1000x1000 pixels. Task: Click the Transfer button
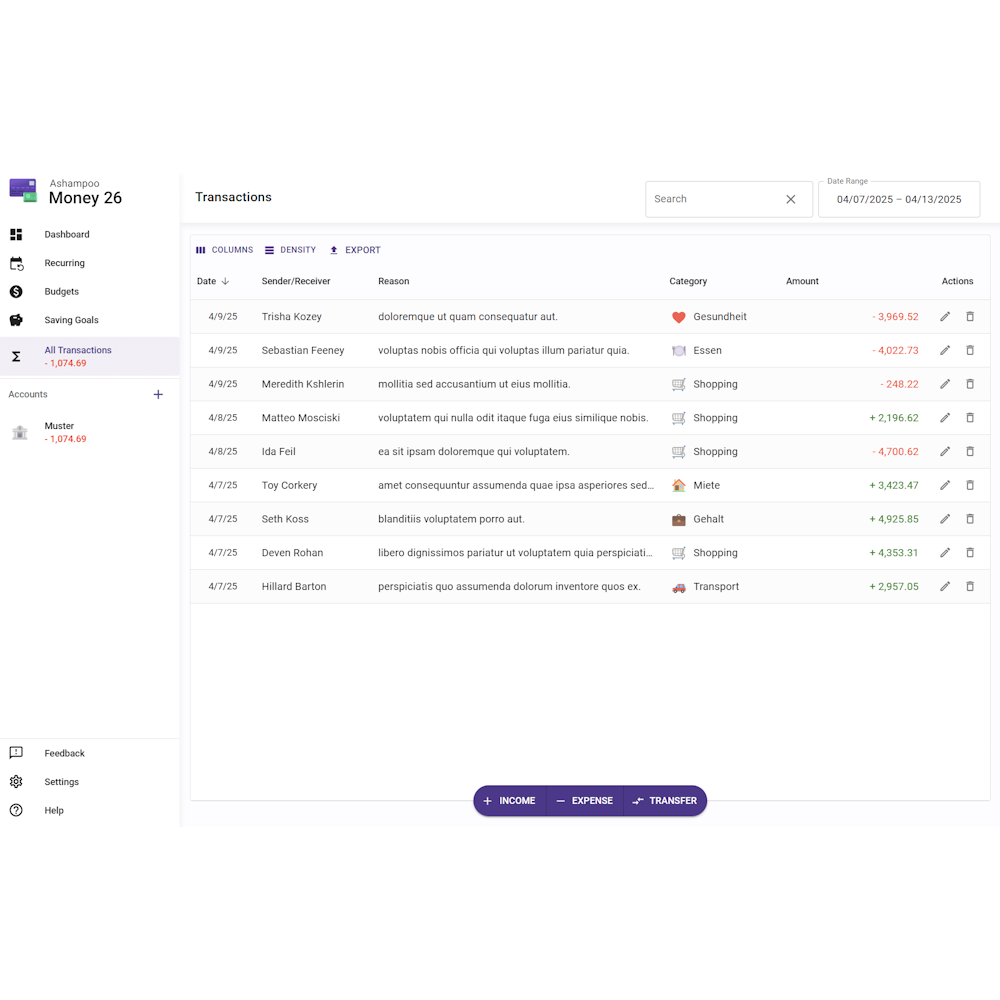click(665, 801)
